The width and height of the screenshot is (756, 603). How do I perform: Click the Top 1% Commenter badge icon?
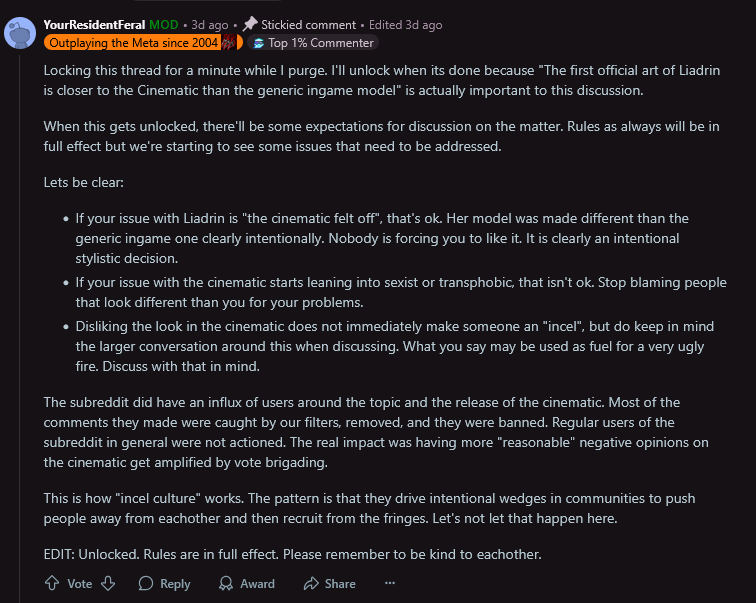coord(259,43)
